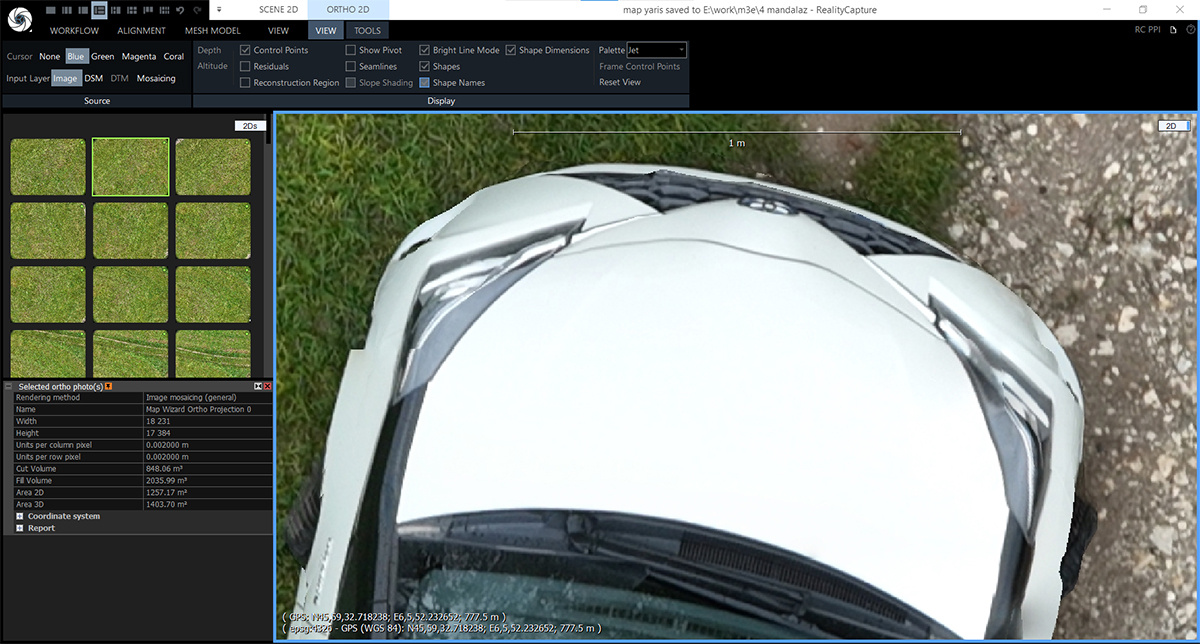Viewport: 1200px width, 644px height.
Task: Pin the Selected ortho photo(s) panel
Action: tap(108, 386)
